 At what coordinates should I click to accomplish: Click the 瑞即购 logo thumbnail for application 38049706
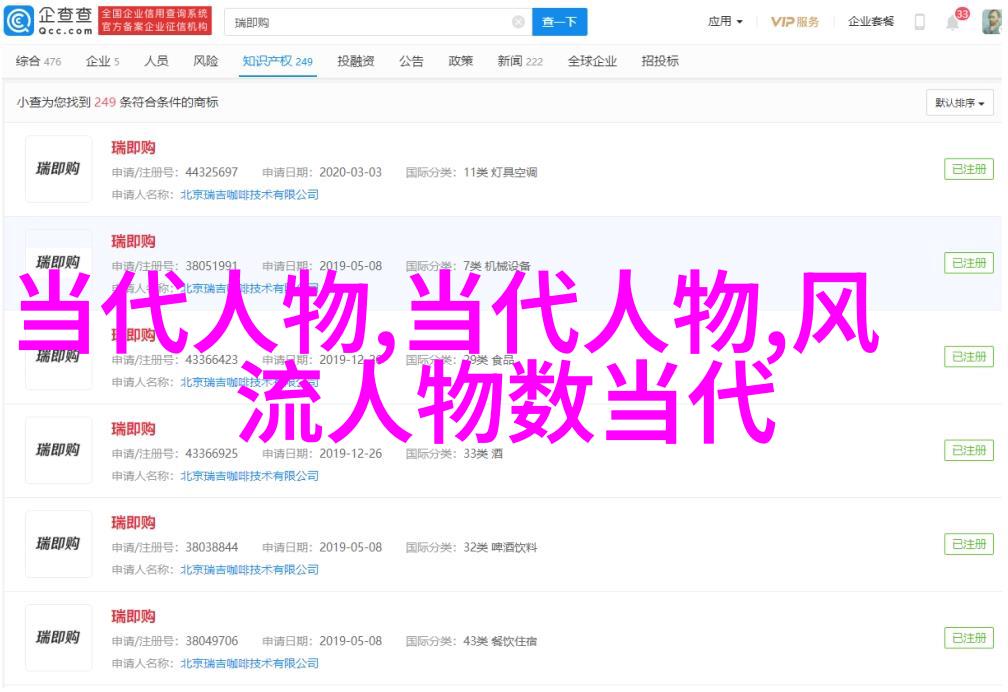coord(58,637)
